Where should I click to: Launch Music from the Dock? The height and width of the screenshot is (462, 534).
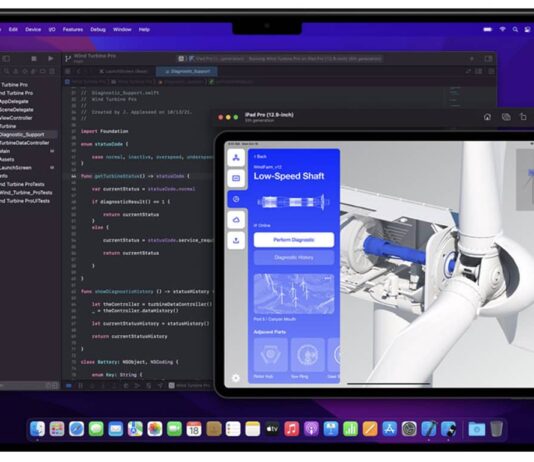pyautogui.click(x=292, y=429)
